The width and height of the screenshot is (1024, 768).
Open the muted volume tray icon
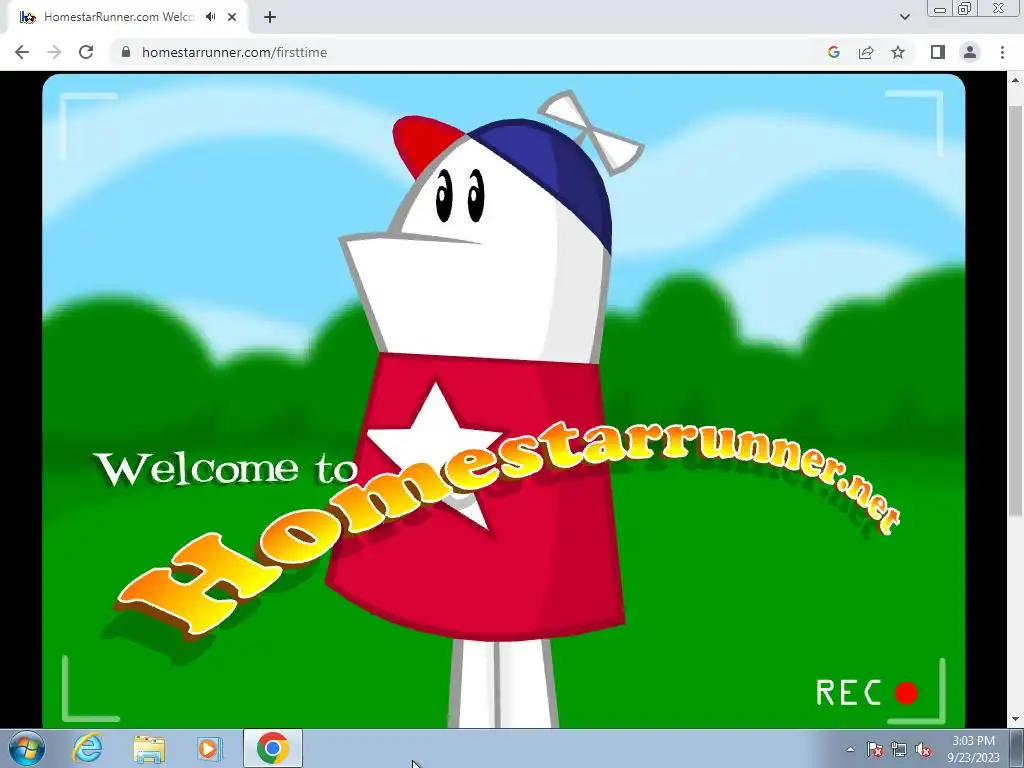[x=923, y=749]
